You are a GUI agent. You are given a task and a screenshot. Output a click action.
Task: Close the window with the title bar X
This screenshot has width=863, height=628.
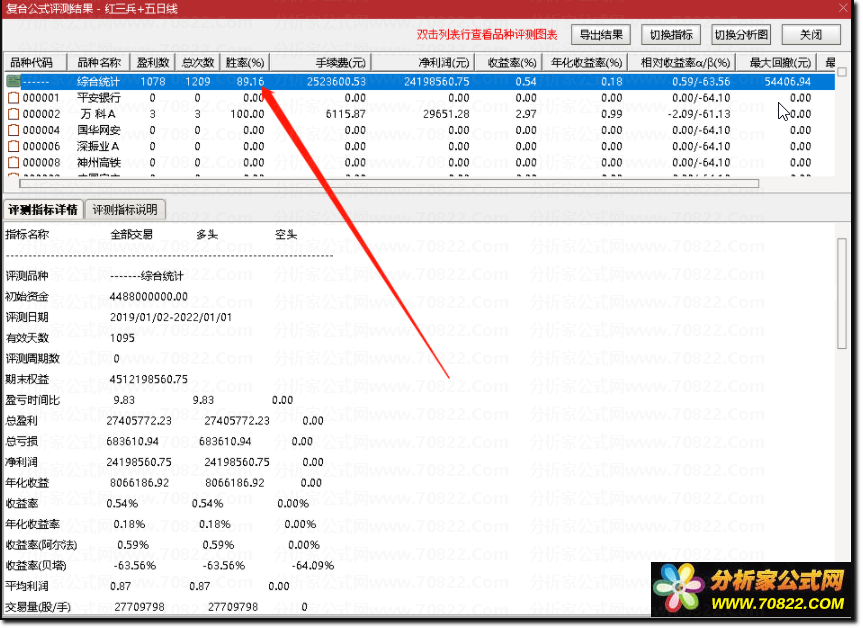[843, 8]
